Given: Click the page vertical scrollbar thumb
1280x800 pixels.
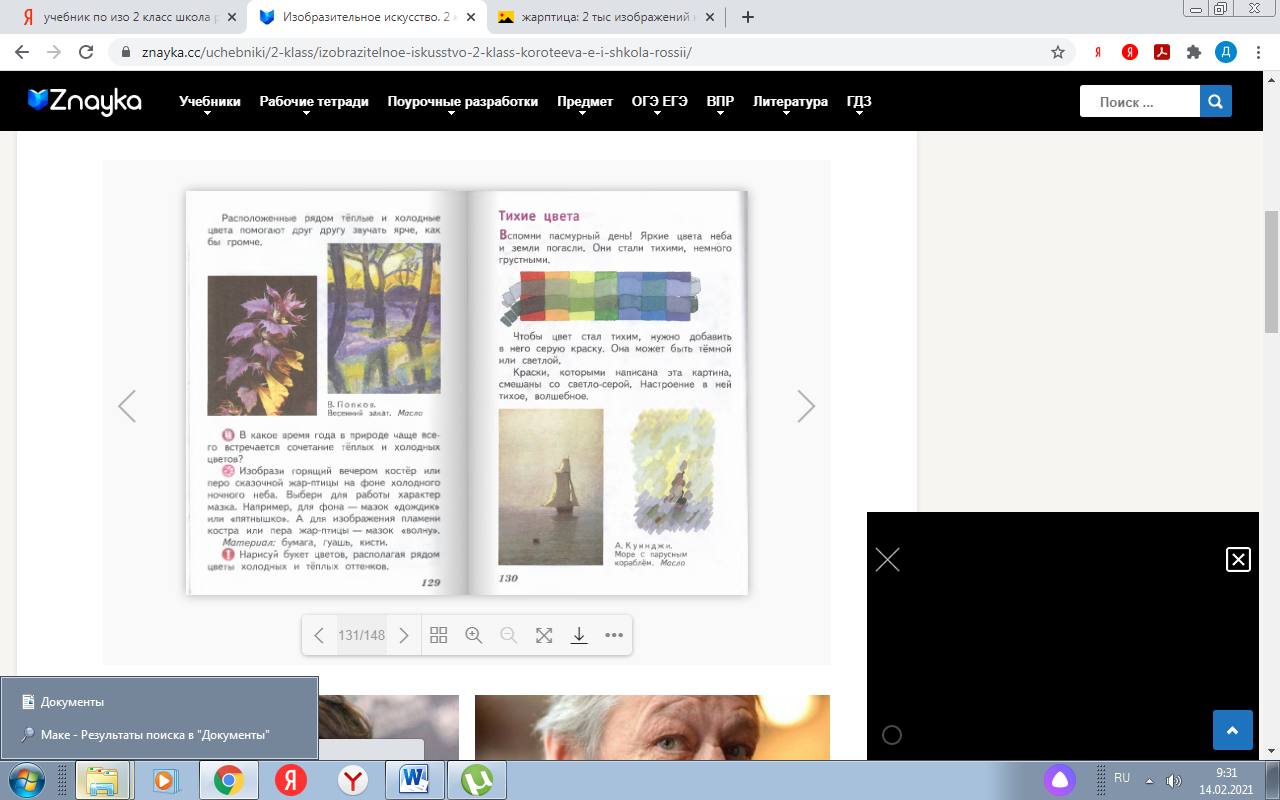Looking at the screenshot, I should tap(1271, 271).
